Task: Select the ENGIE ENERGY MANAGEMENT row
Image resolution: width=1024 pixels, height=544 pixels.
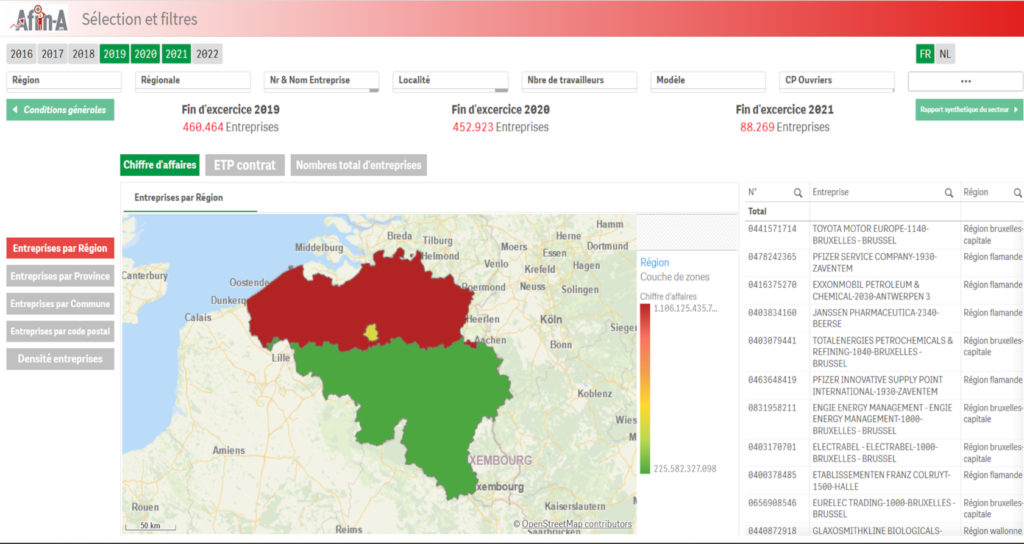Action: tap(884, 419)
